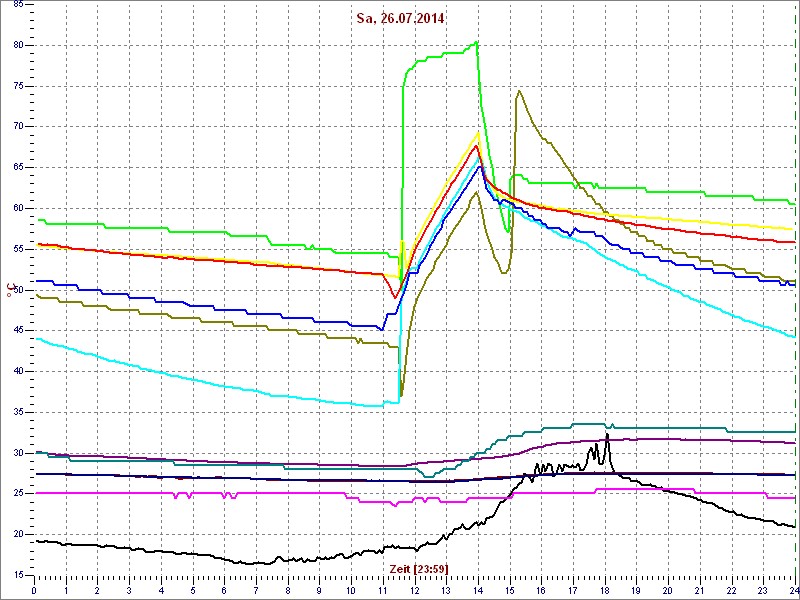Click hour 23 on the time axis
The width and height of the screenshot is (800, 600).
click(x=763, y=591)
